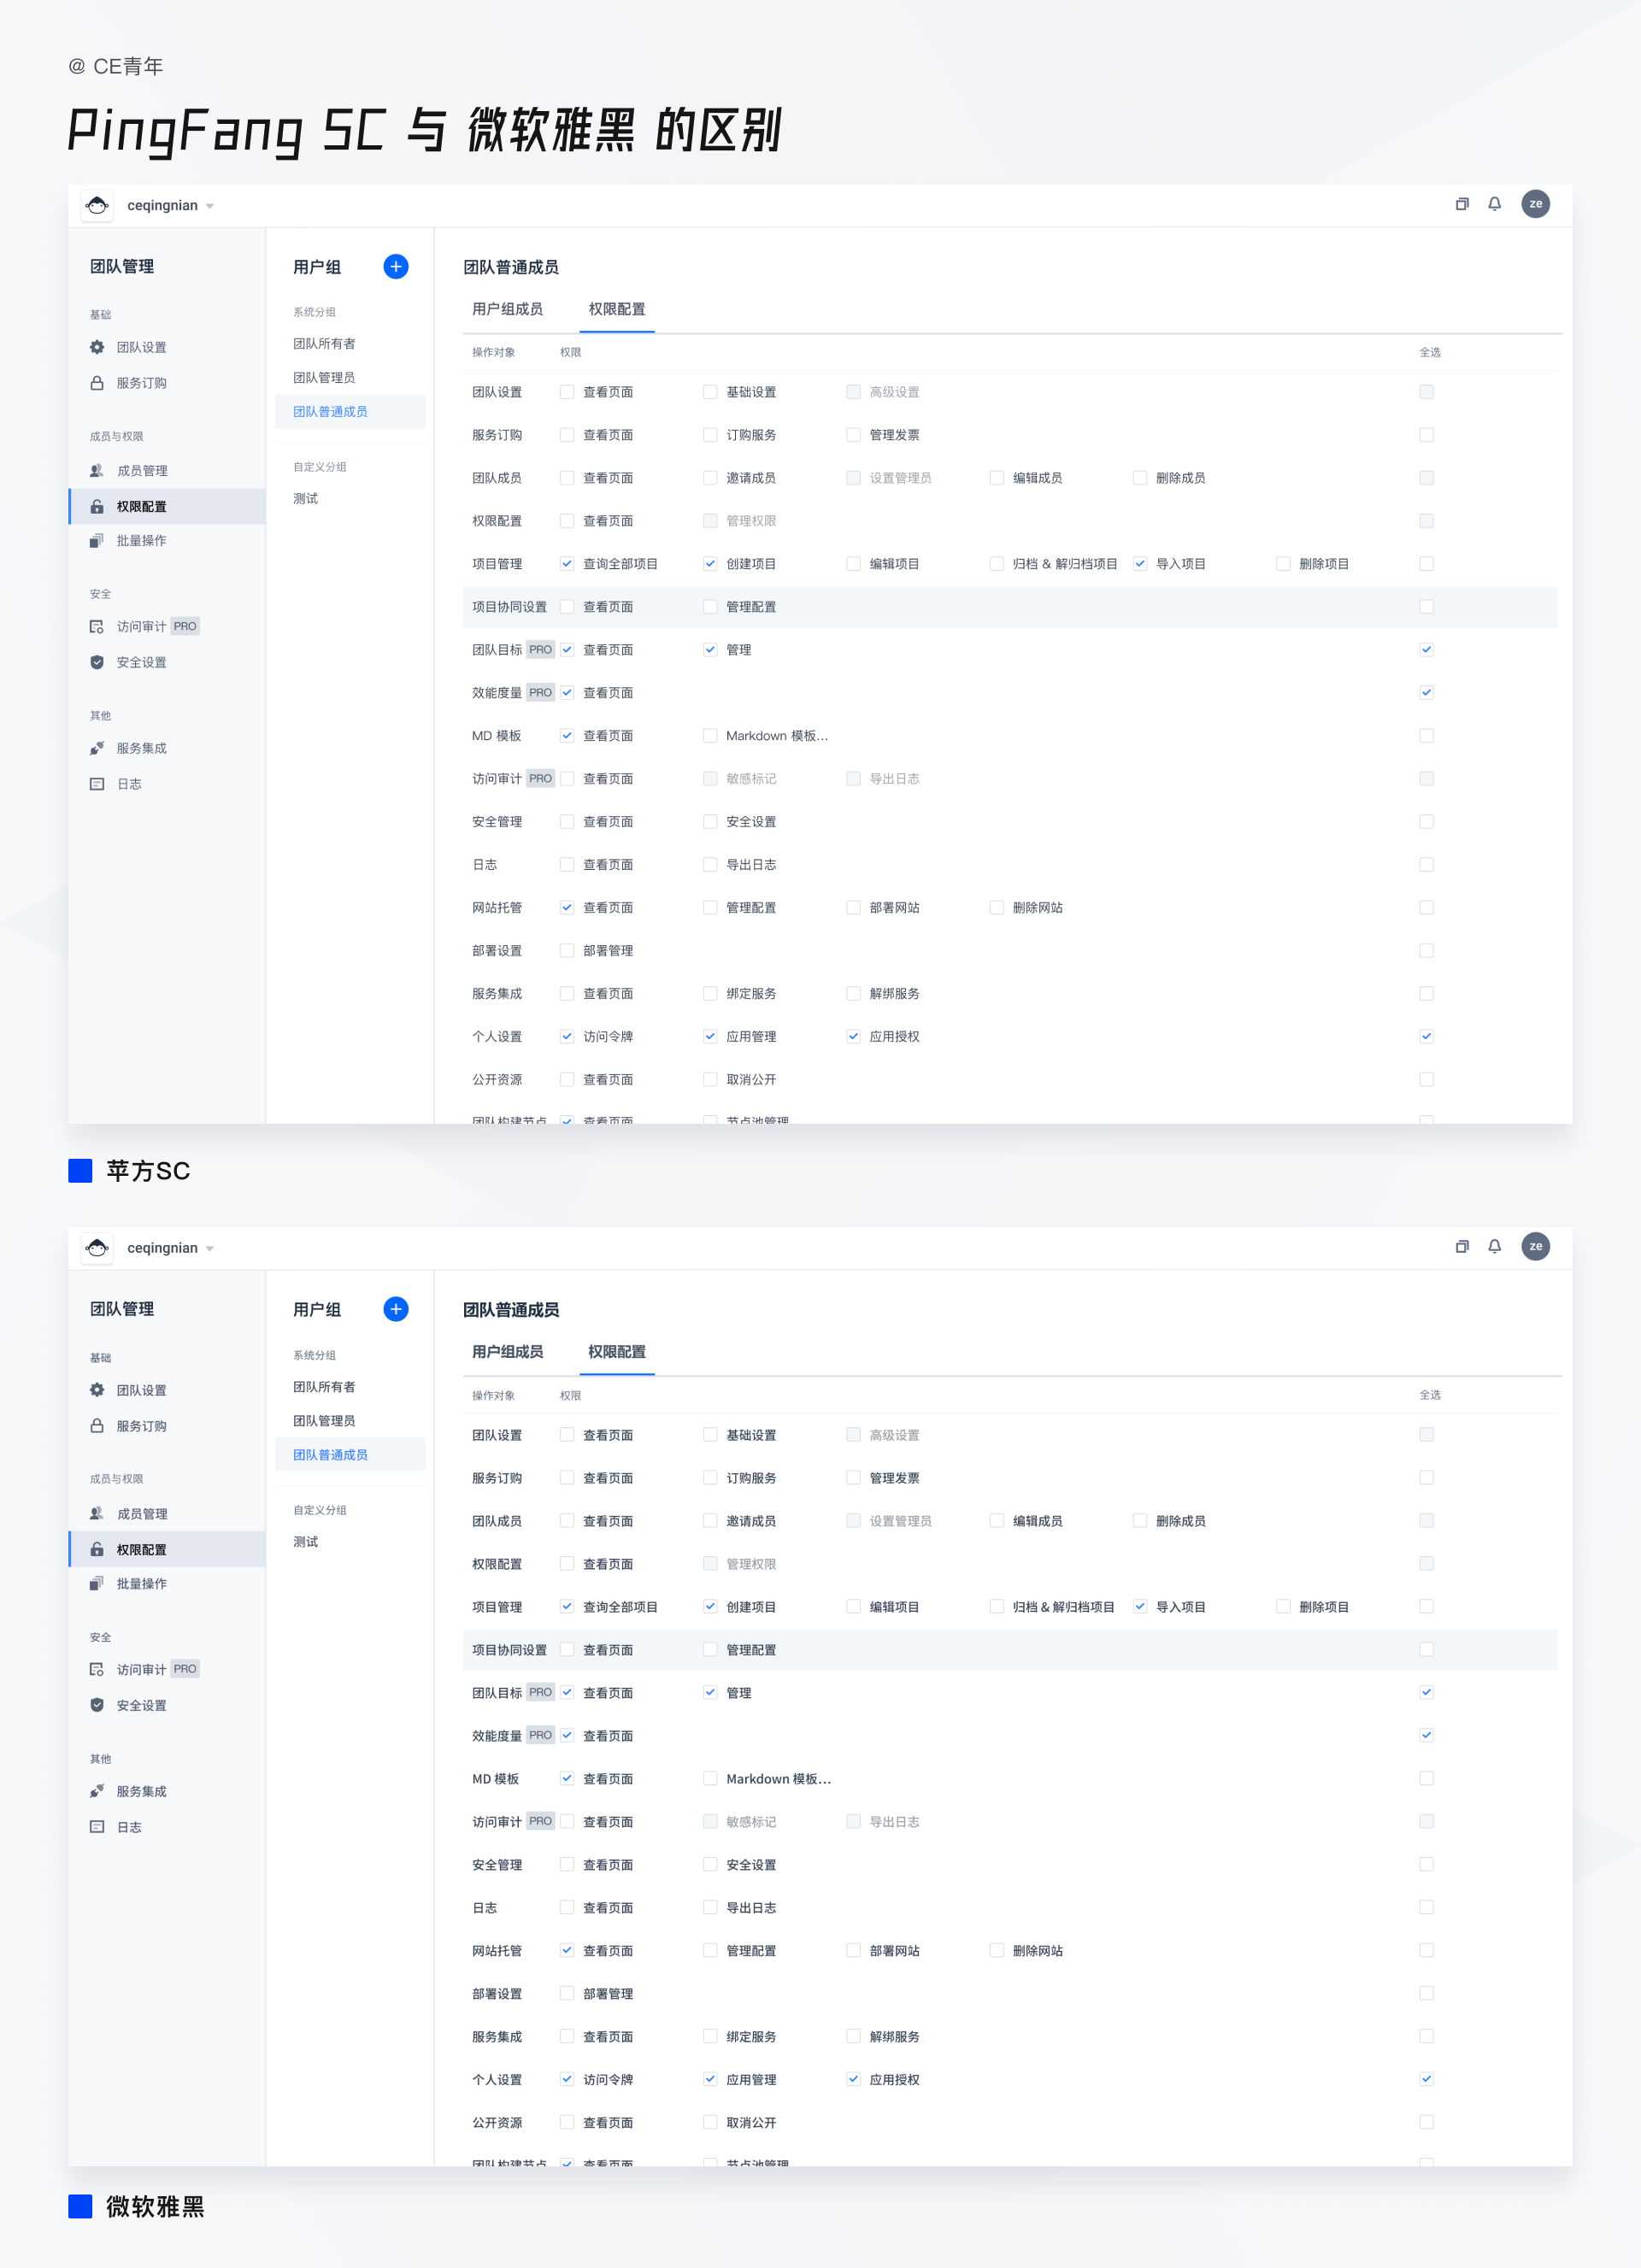This screenshot has height=2268, width=1641.
Task: Click the 服务集成 plug icon in 微软雅黑 sidebar
Action: point(97,1791)
